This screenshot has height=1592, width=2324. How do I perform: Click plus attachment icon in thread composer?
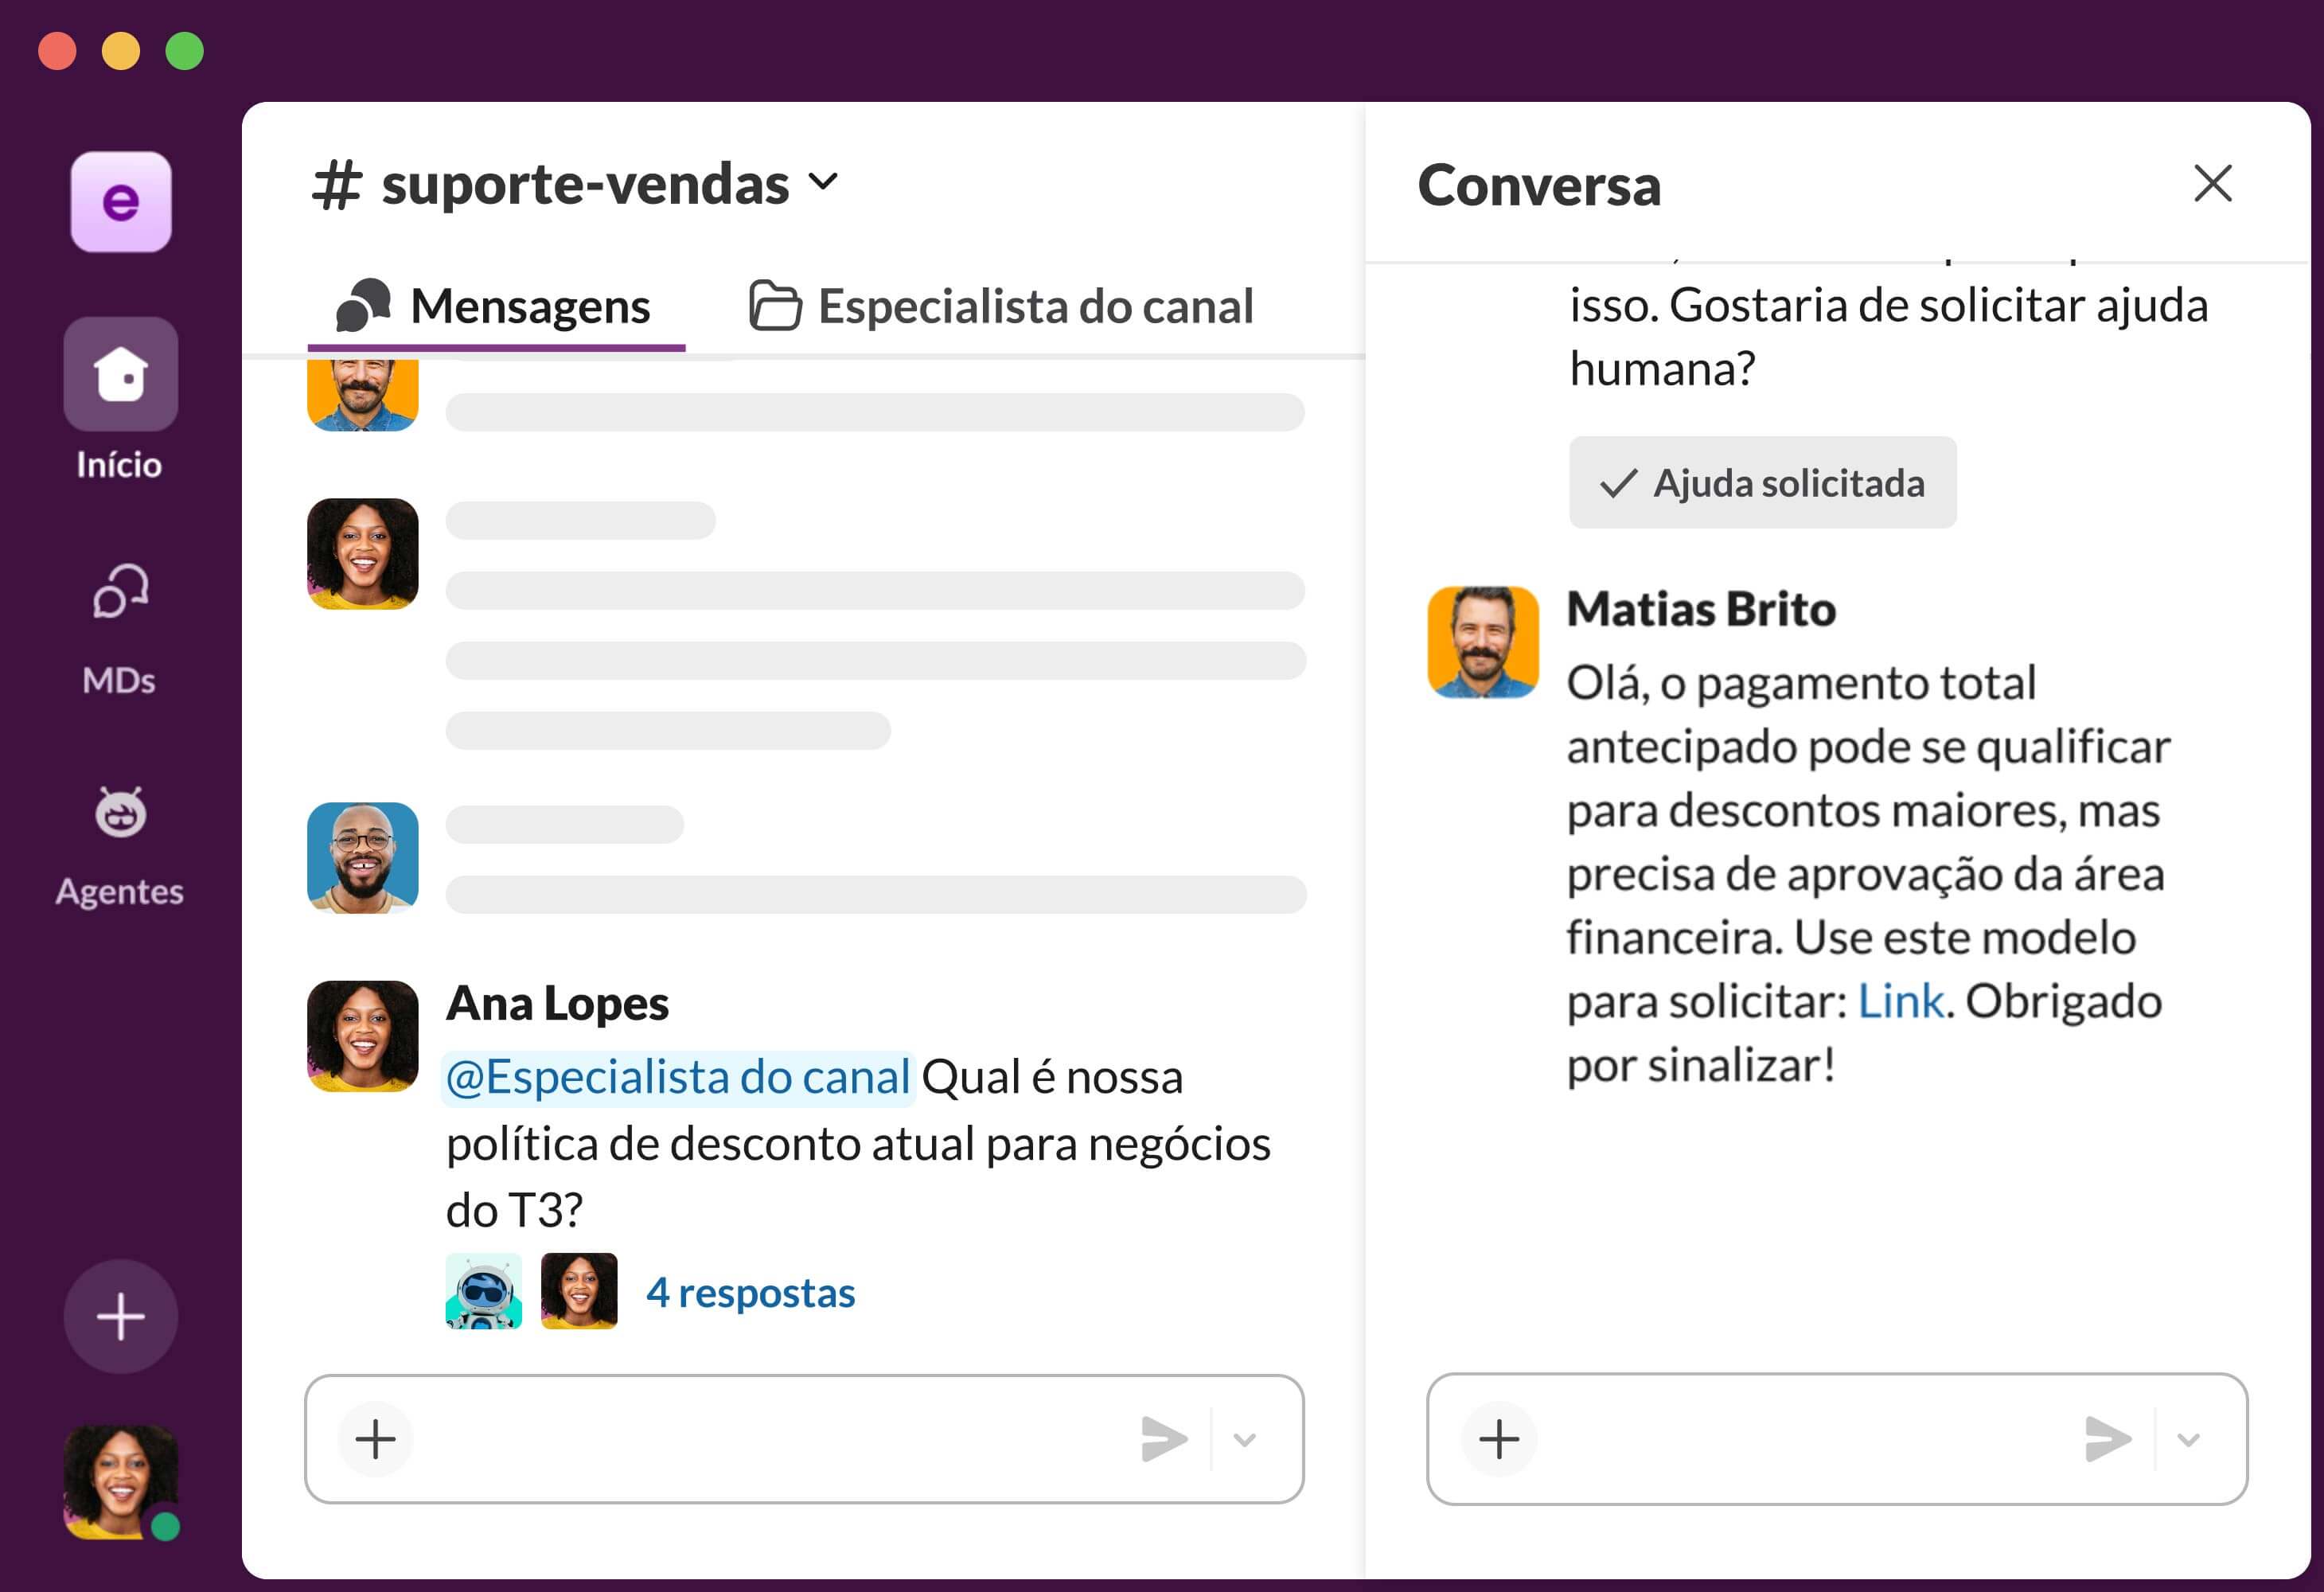[x=1498, y=1438]
